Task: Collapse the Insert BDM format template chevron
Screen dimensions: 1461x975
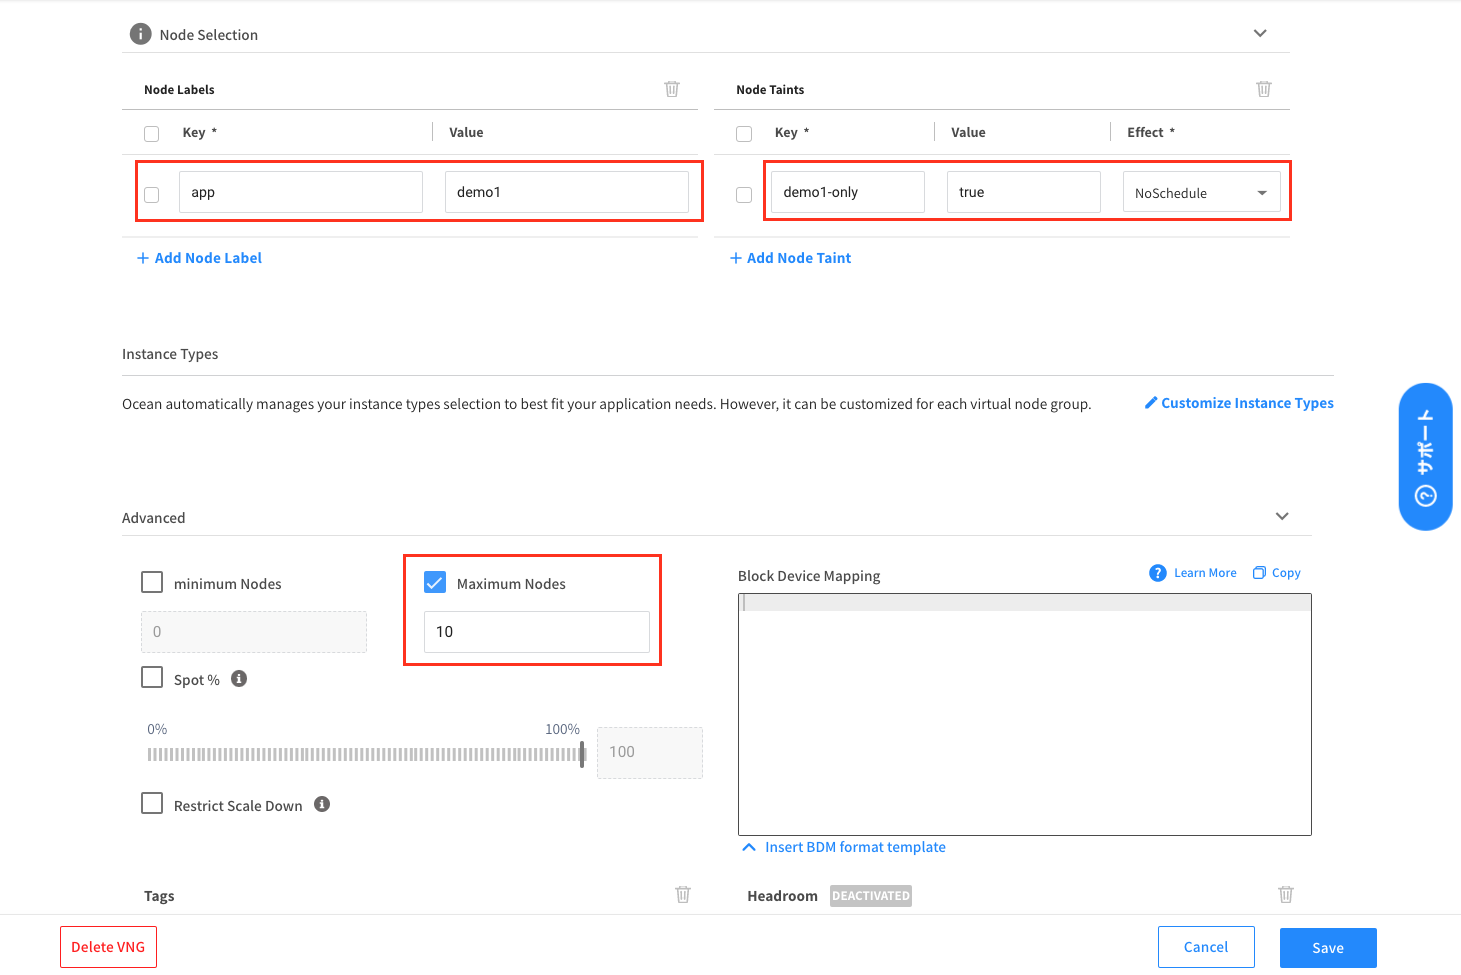Action: (749, 847)
